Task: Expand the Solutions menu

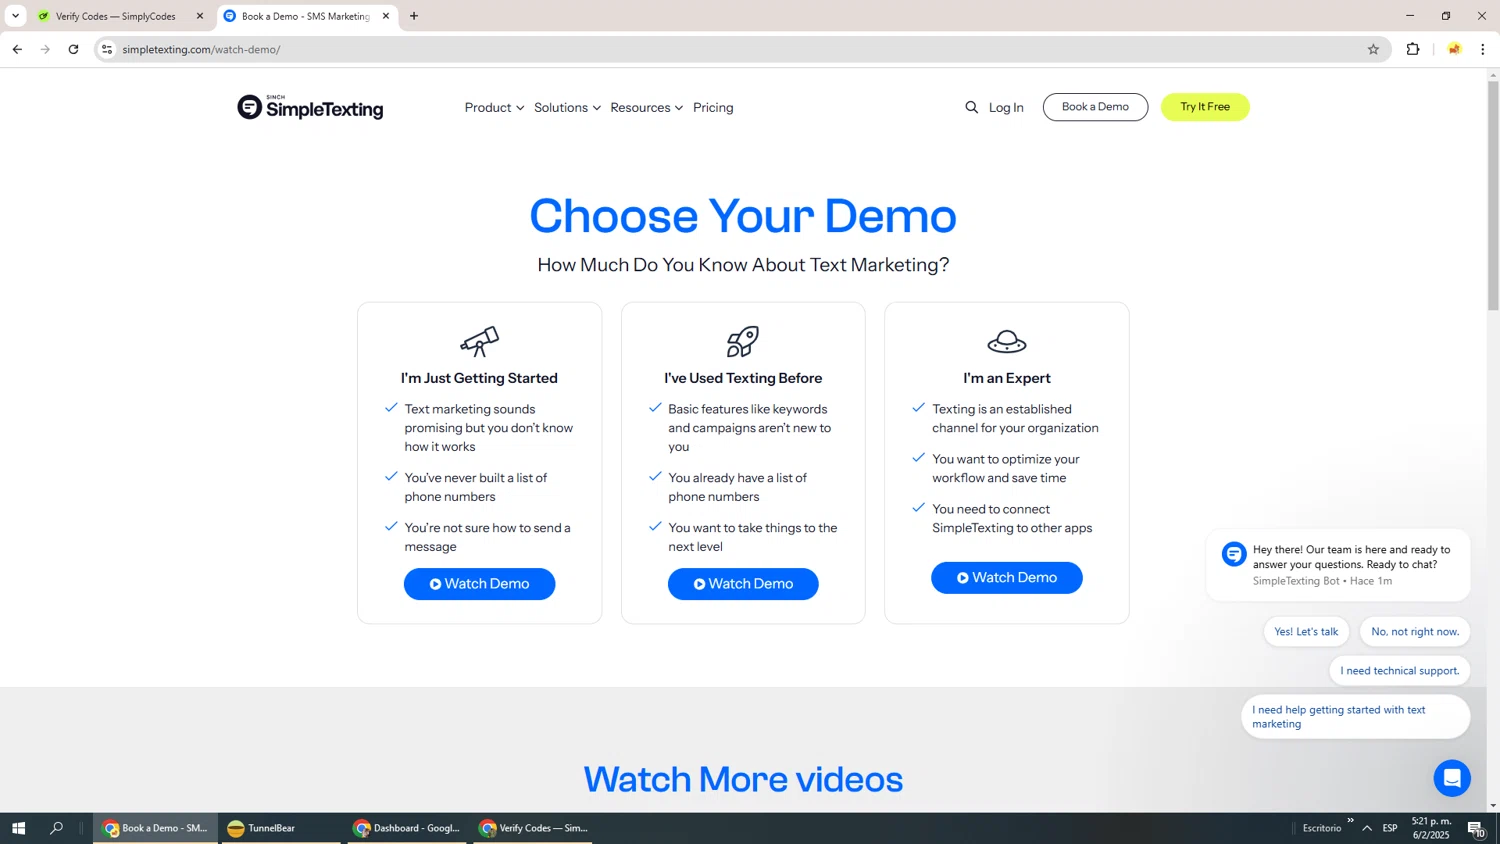Action: (567, 107)
